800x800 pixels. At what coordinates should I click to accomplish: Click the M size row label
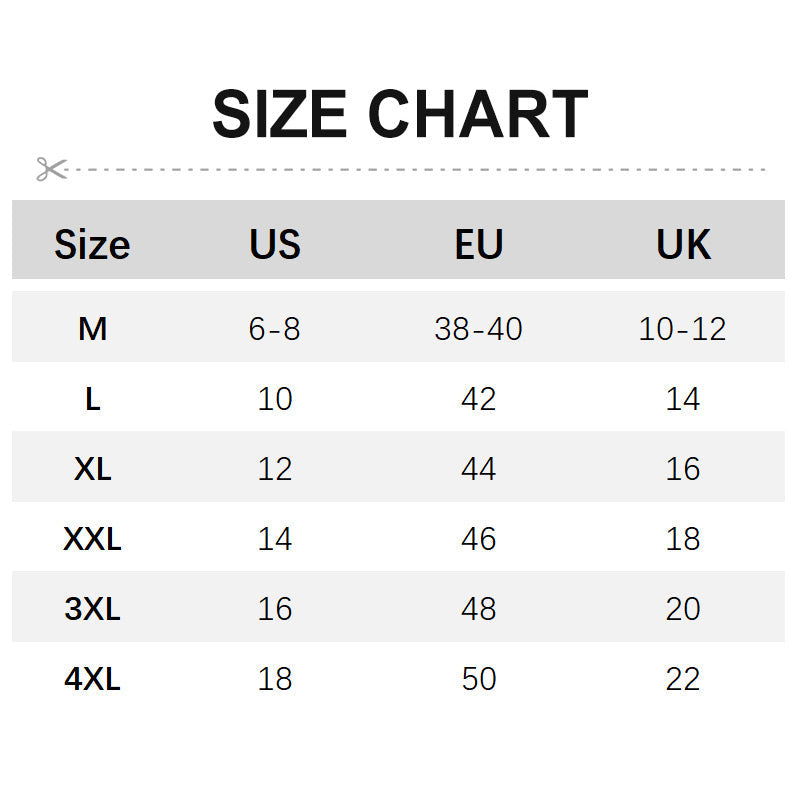[x=92, y=329]
